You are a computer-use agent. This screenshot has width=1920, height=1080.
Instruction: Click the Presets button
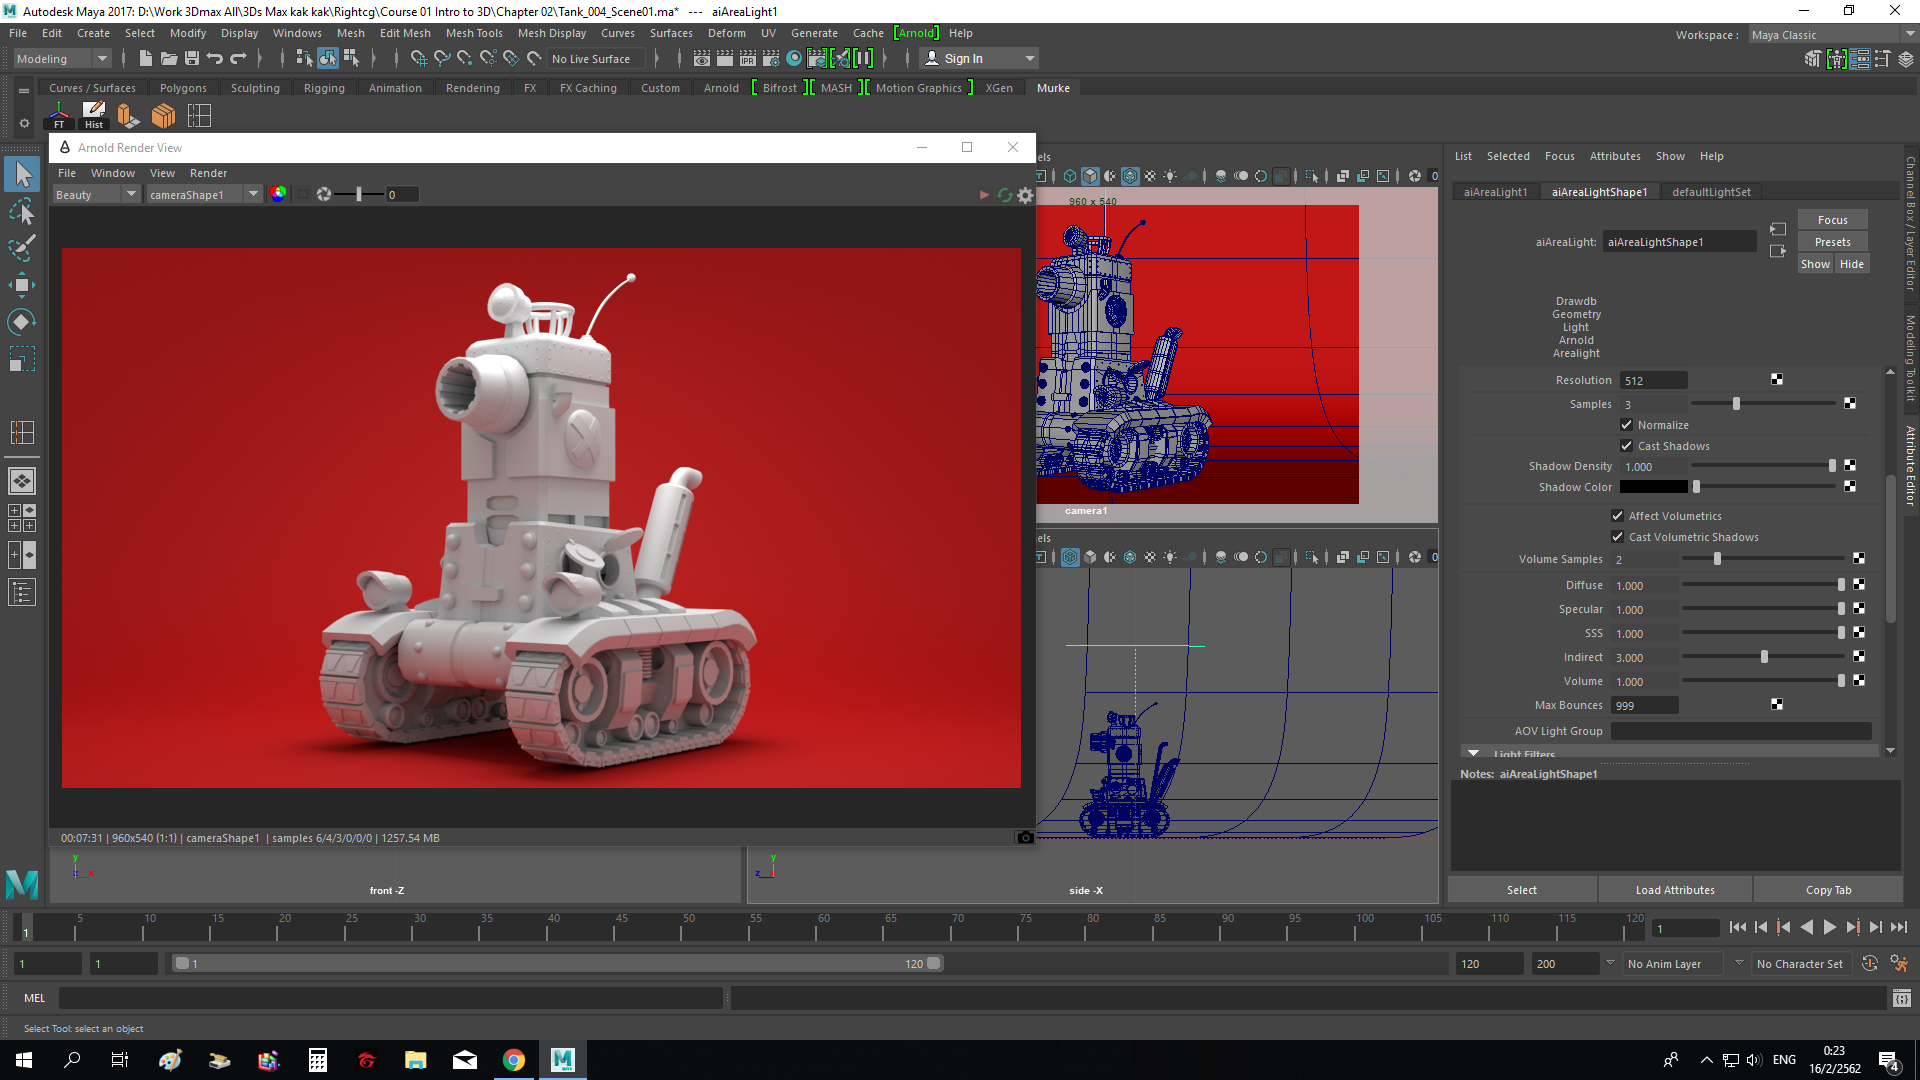(1832, 242)
